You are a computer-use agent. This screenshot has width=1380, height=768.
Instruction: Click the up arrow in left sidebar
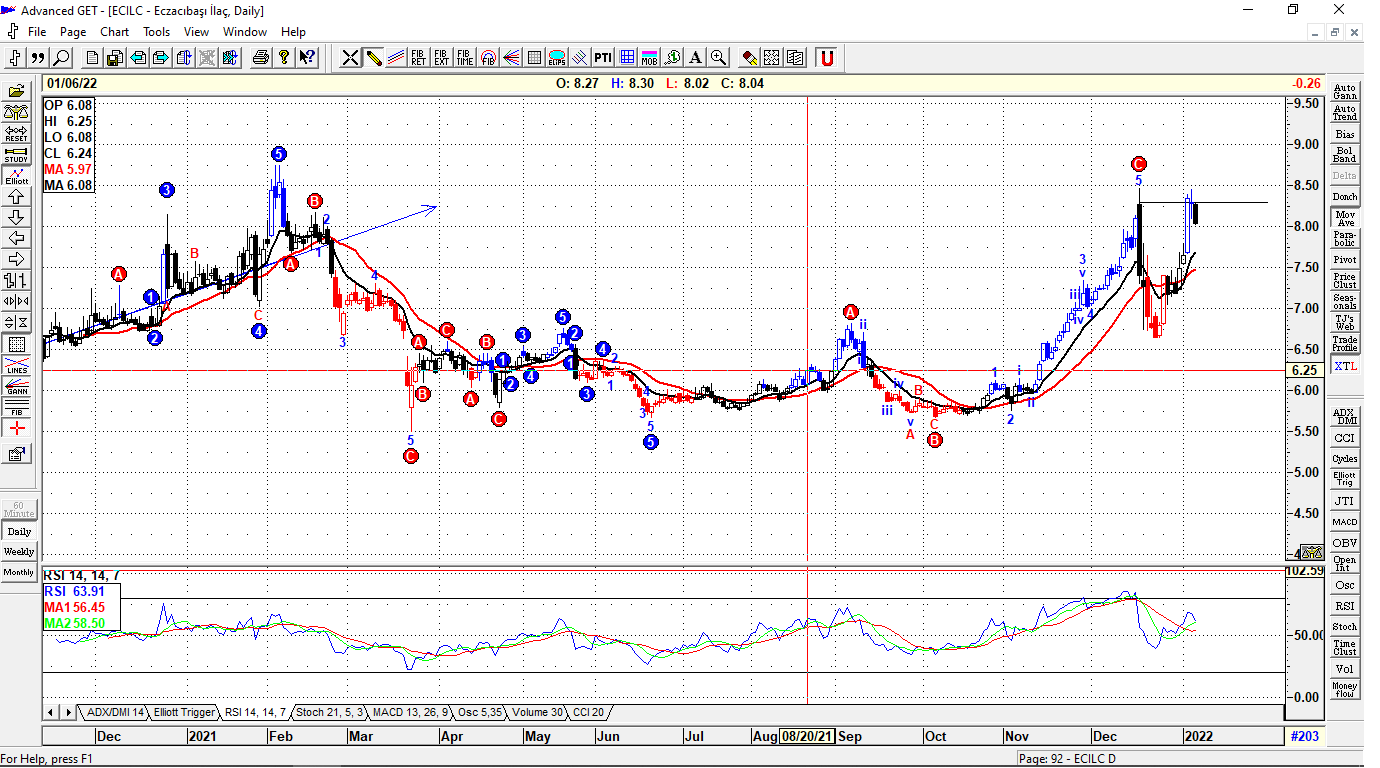(17, 197)
